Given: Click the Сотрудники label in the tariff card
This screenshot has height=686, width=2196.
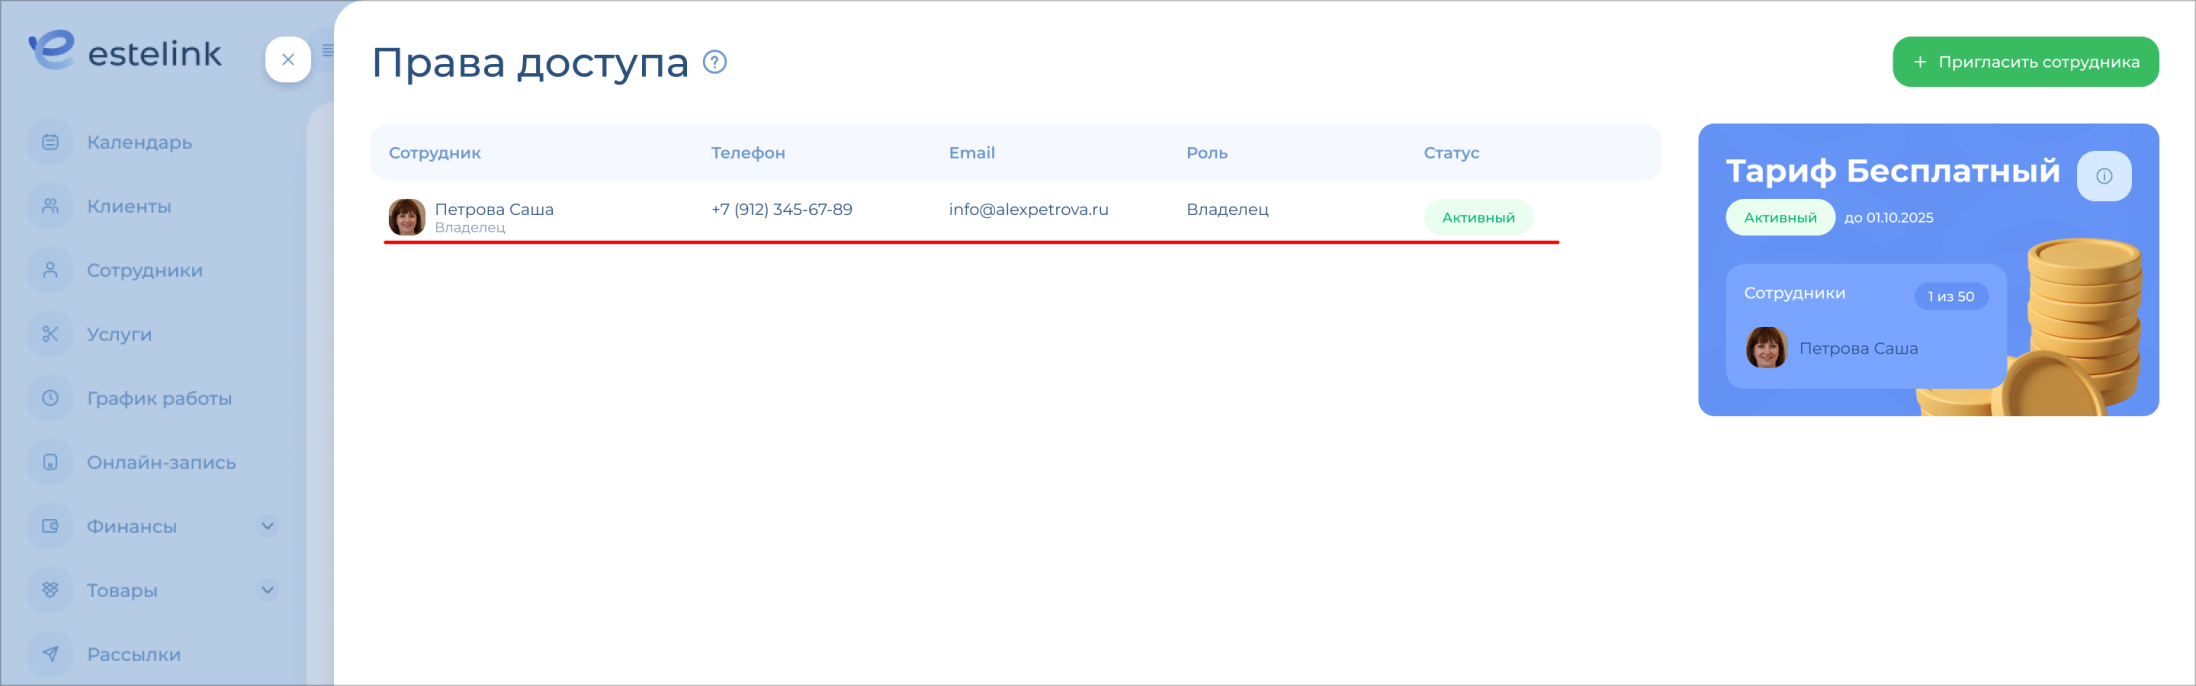Looking at the screenshot, I should click(x=1795, y=293).
